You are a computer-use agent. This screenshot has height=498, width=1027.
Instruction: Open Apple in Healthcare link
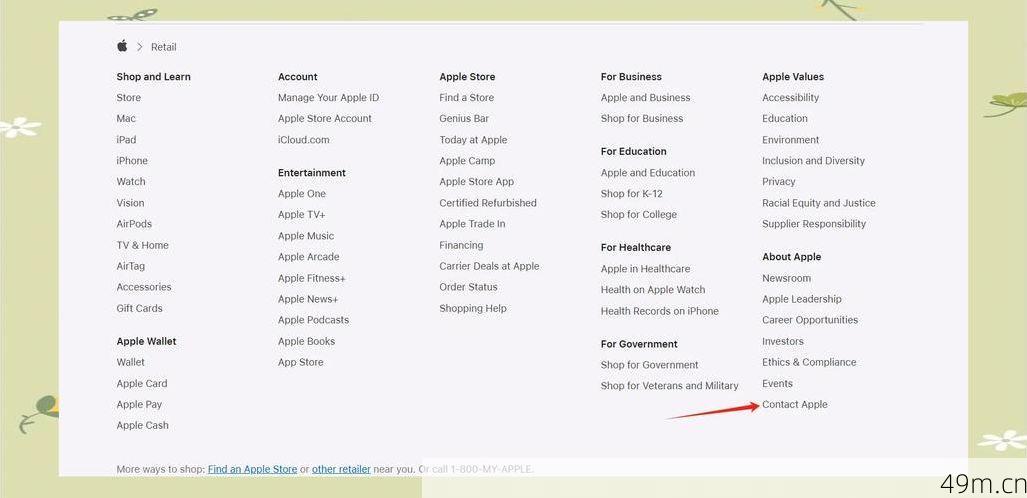coord(645,269)
